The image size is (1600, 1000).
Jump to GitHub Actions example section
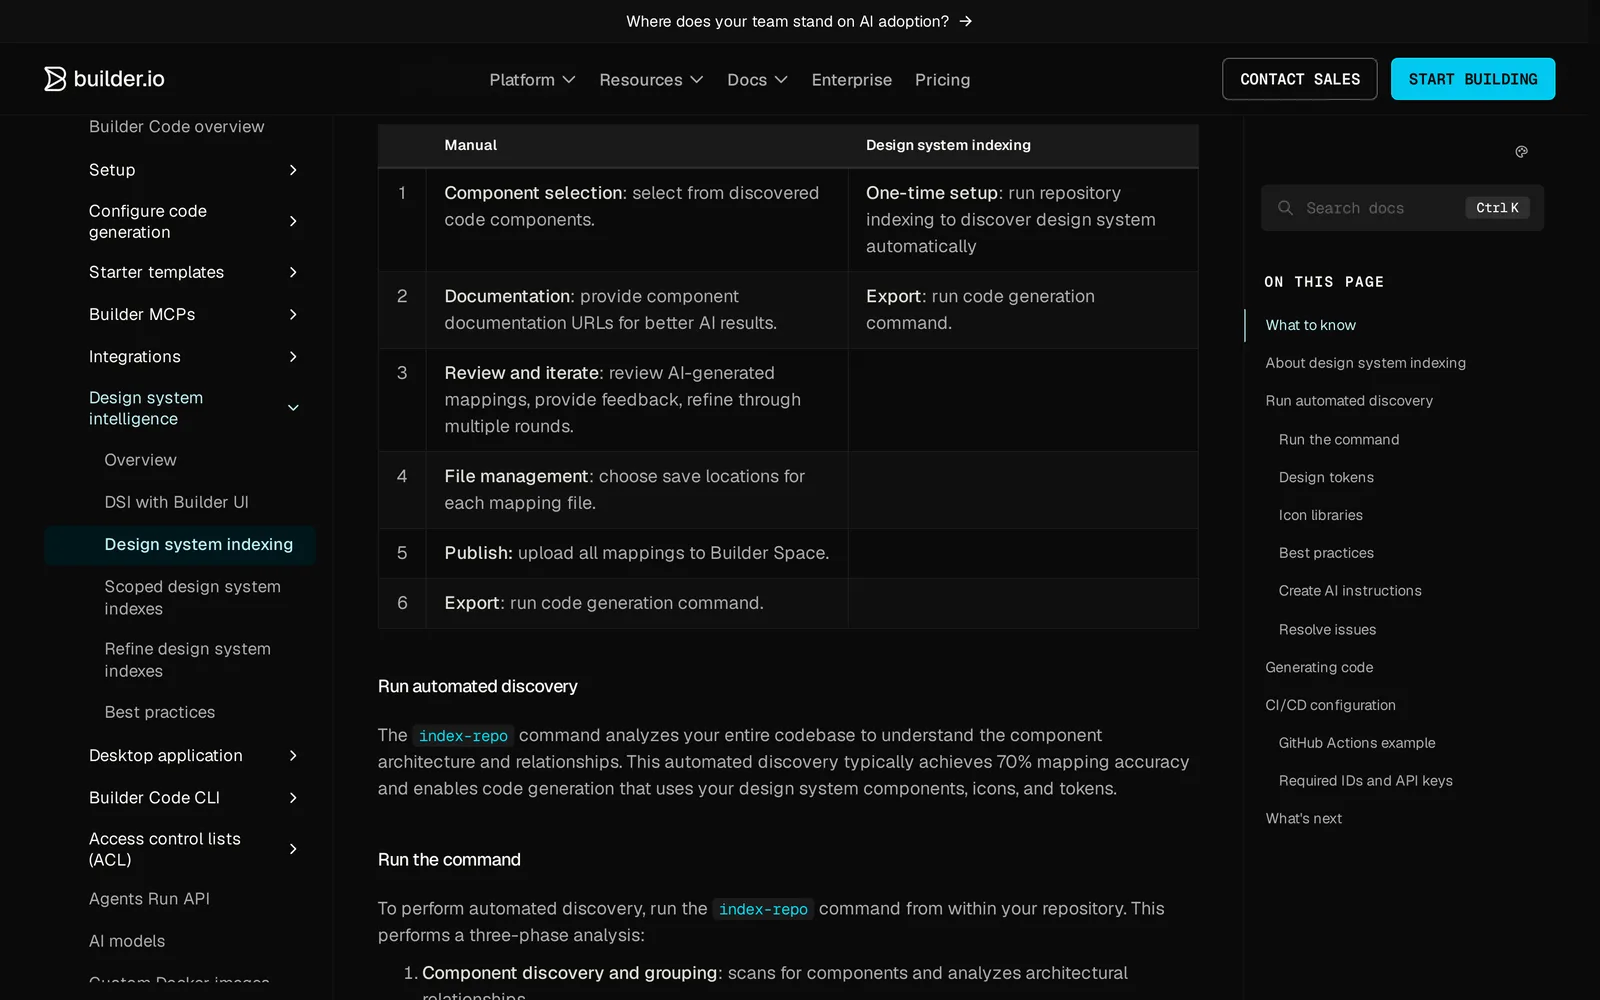[x=1356, y=743]
